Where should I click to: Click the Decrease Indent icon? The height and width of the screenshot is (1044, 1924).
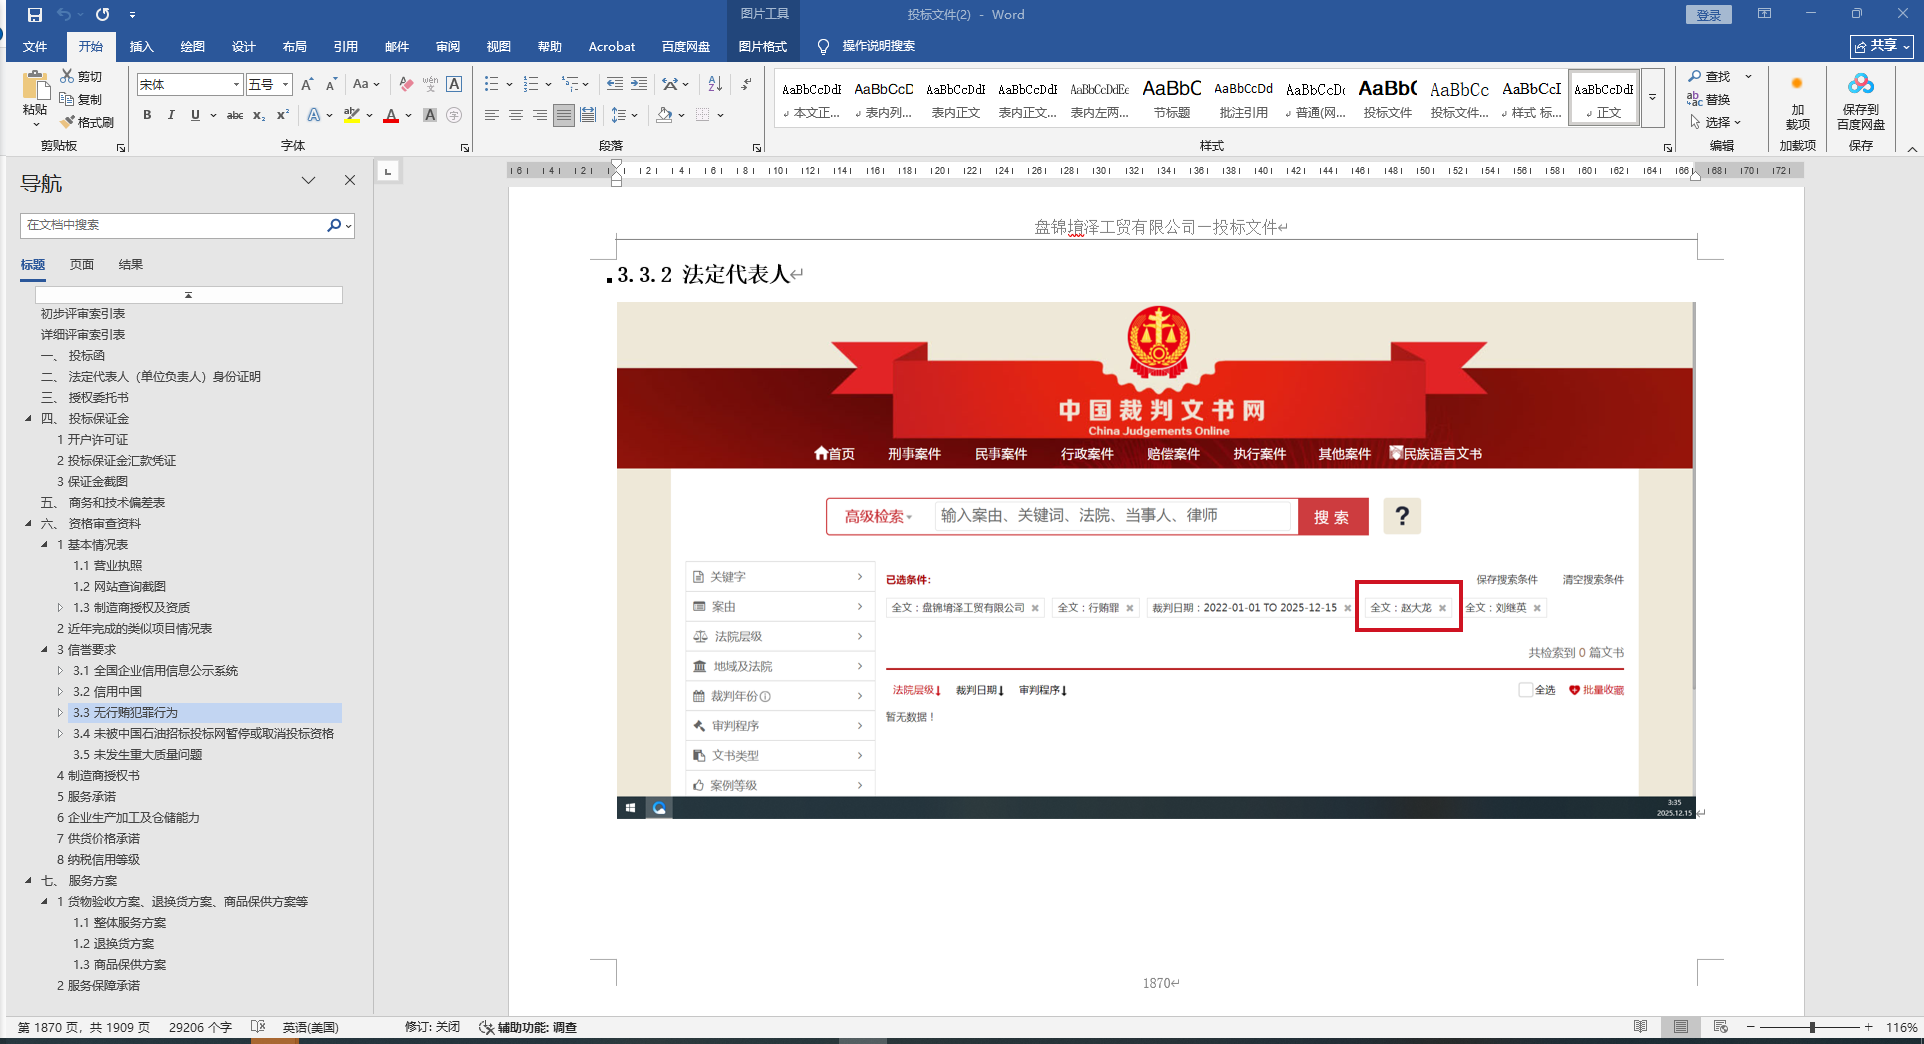[615, 84]
